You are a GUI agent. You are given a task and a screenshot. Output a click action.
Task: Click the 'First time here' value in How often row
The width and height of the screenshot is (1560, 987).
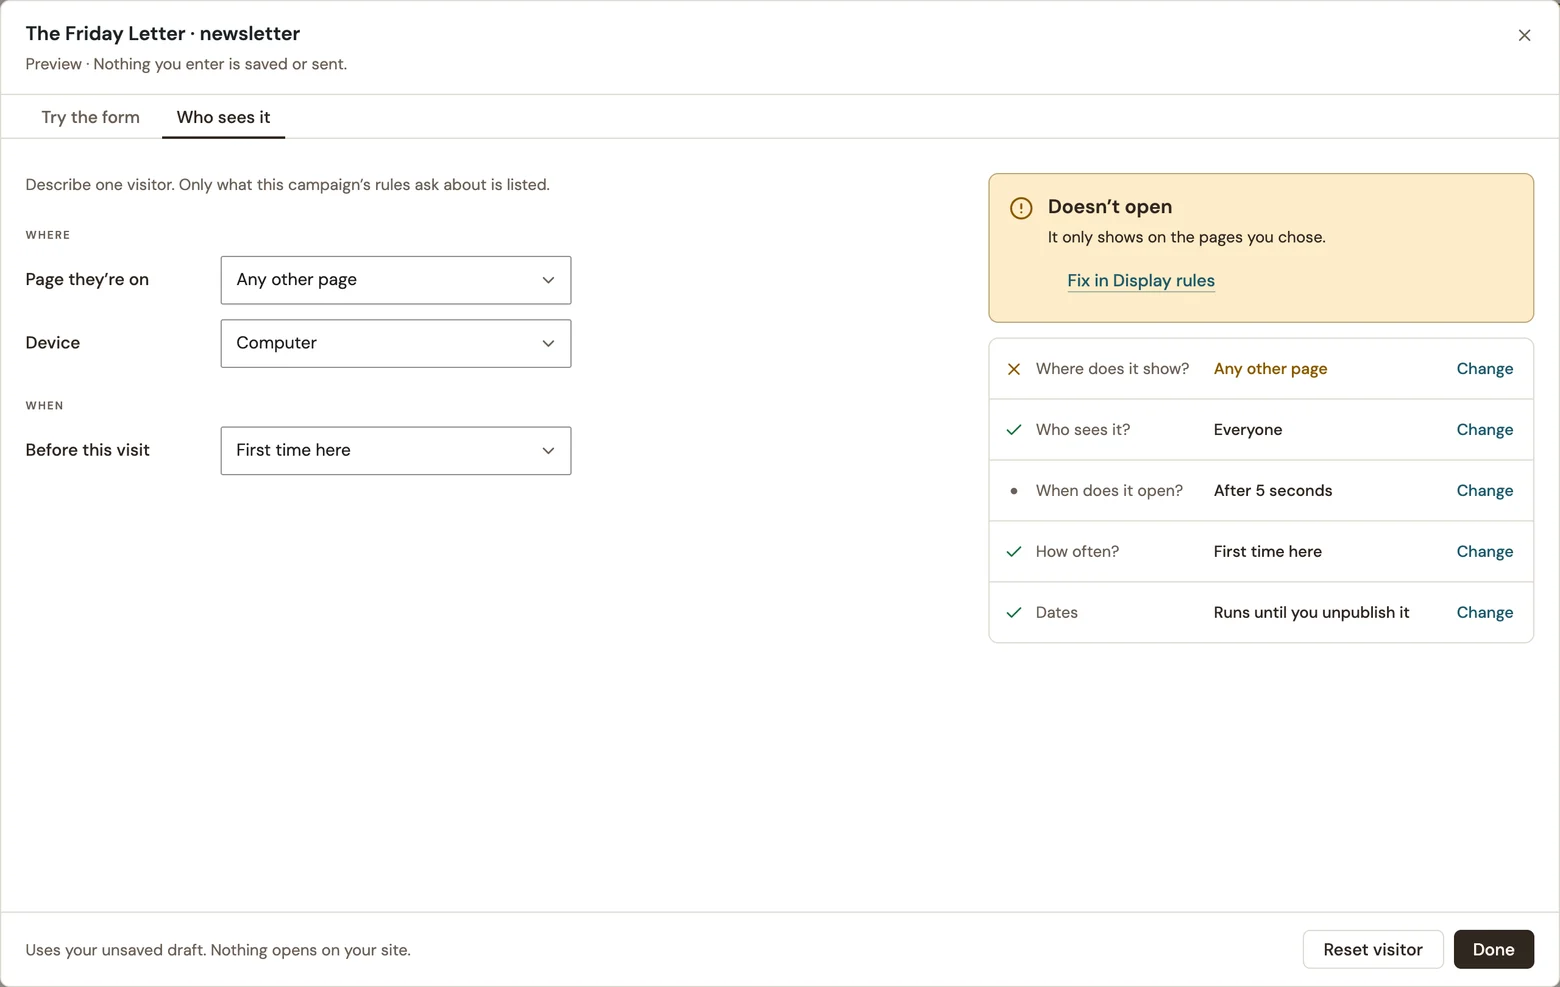click(x=1268, y=552)
